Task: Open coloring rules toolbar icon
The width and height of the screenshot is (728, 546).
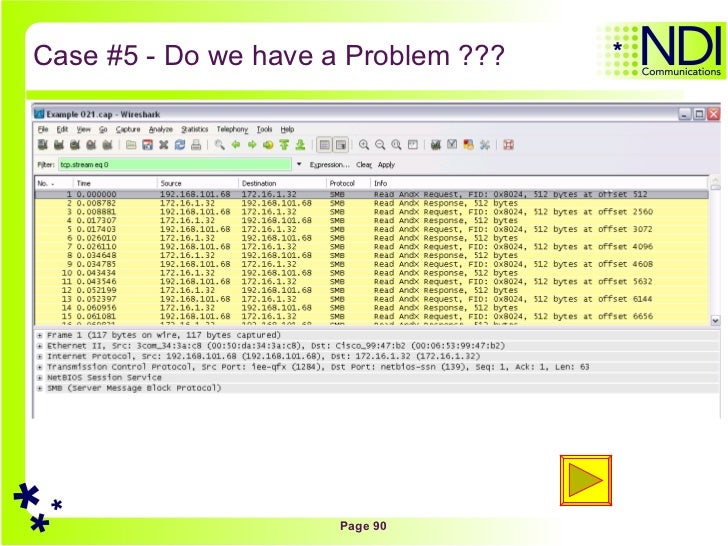Action: click(468, 145)
